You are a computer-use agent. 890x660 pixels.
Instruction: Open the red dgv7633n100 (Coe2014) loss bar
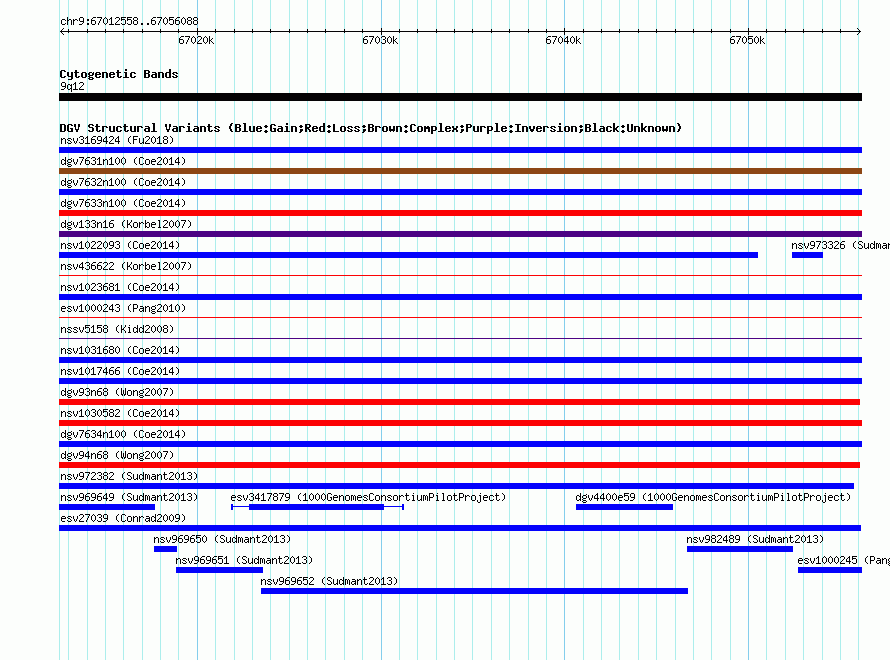(460, 213)
